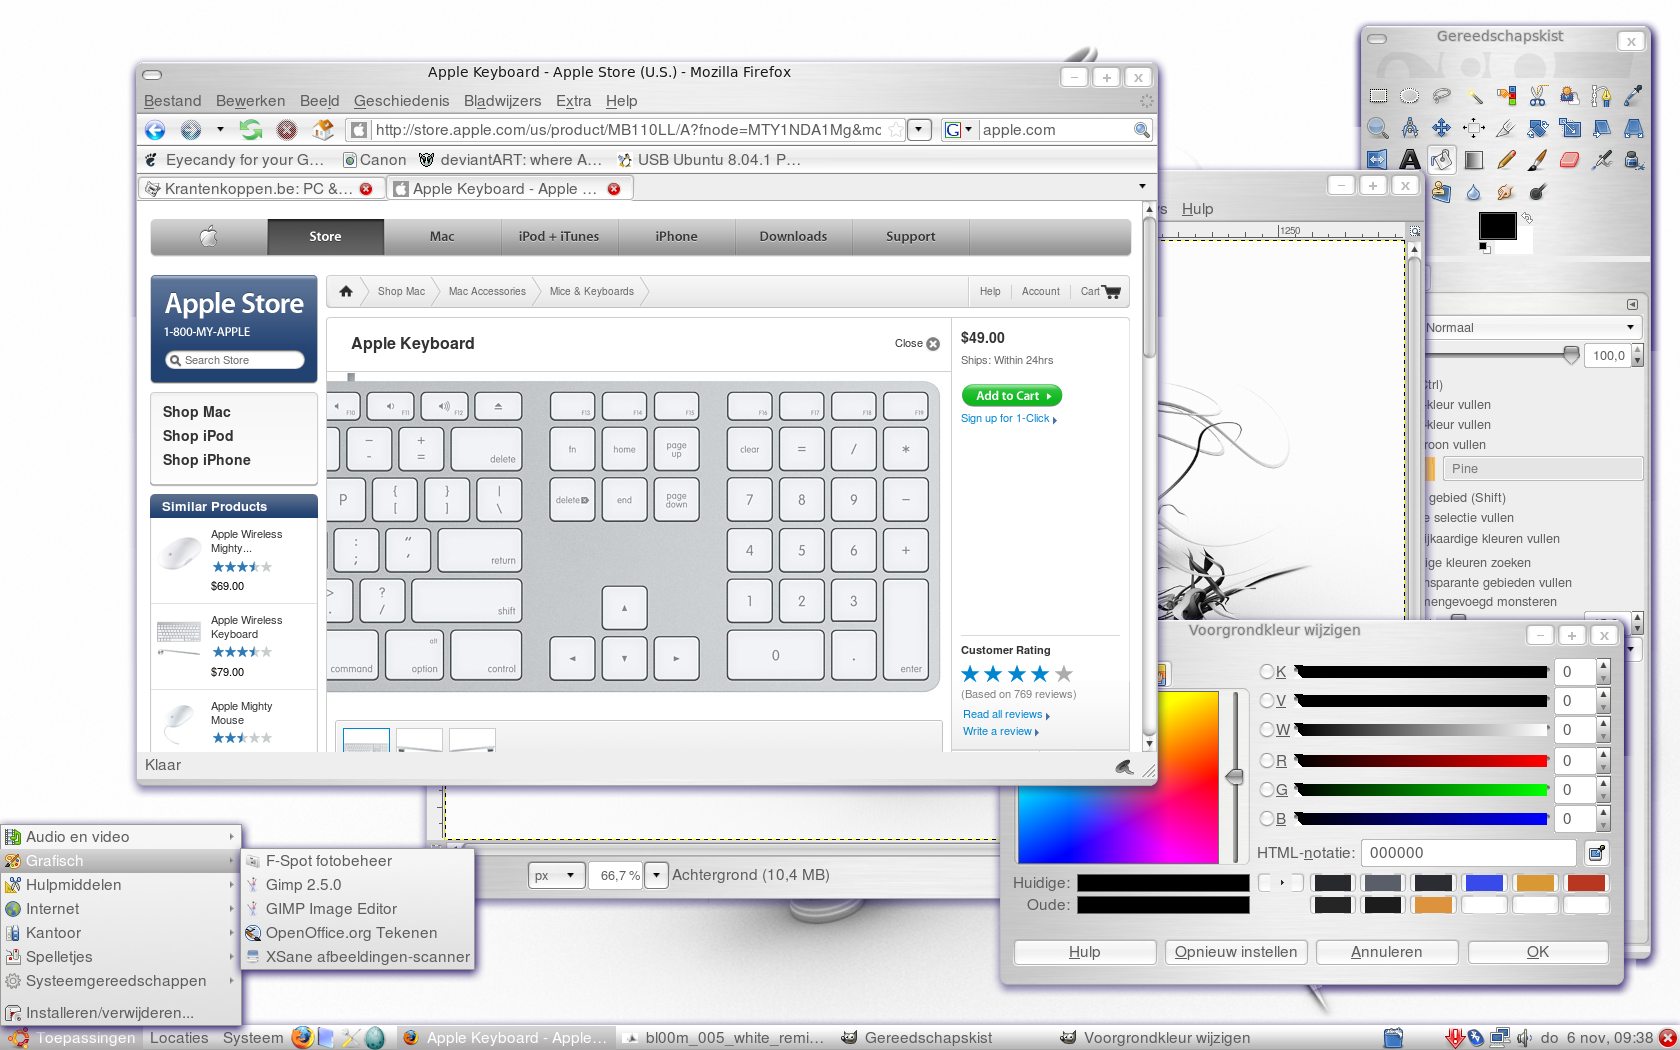The width and height of the screenshot is (1680, 1050).
Task: Select the G green channel radio button
Action: point(1267,790)
